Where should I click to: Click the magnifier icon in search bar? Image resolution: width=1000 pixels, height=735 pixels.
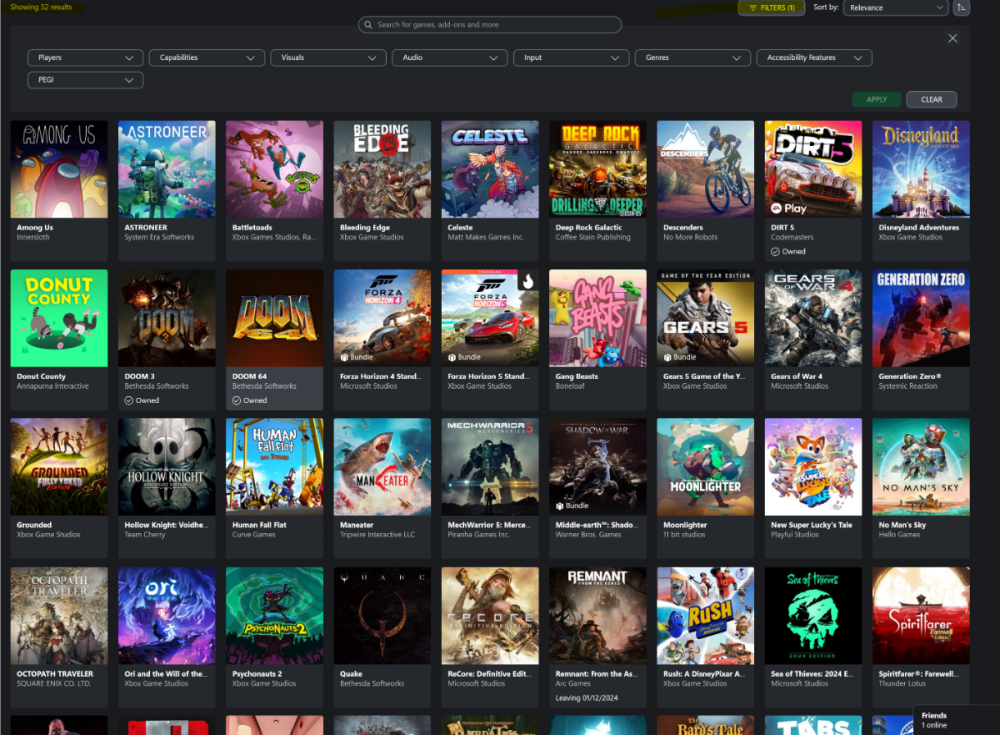point(369,25)
